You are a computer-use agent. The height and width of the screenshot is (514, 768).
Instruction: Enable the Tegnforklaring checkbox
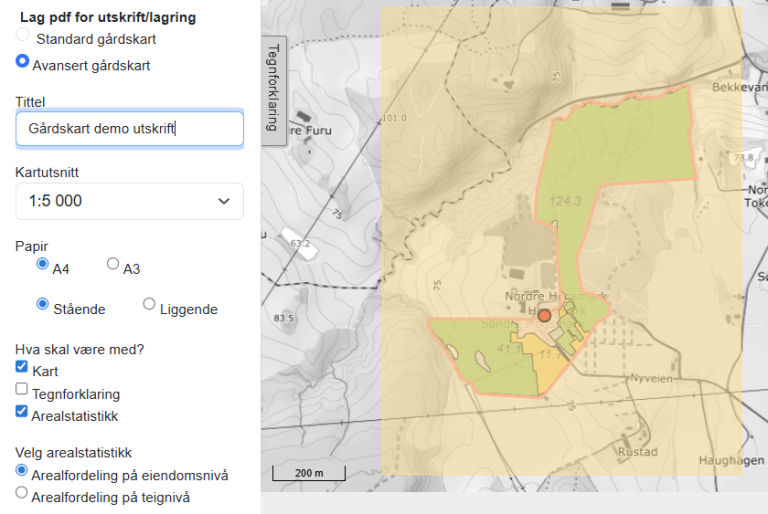pyautogui.click(x=22, y=389)
